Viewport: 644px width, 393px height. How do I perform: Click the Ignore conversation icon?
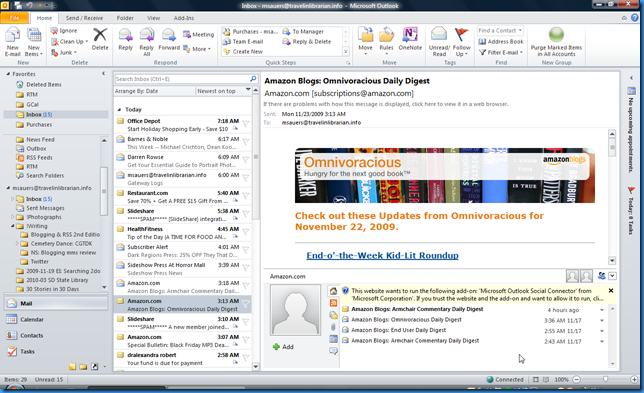[54, 31]
